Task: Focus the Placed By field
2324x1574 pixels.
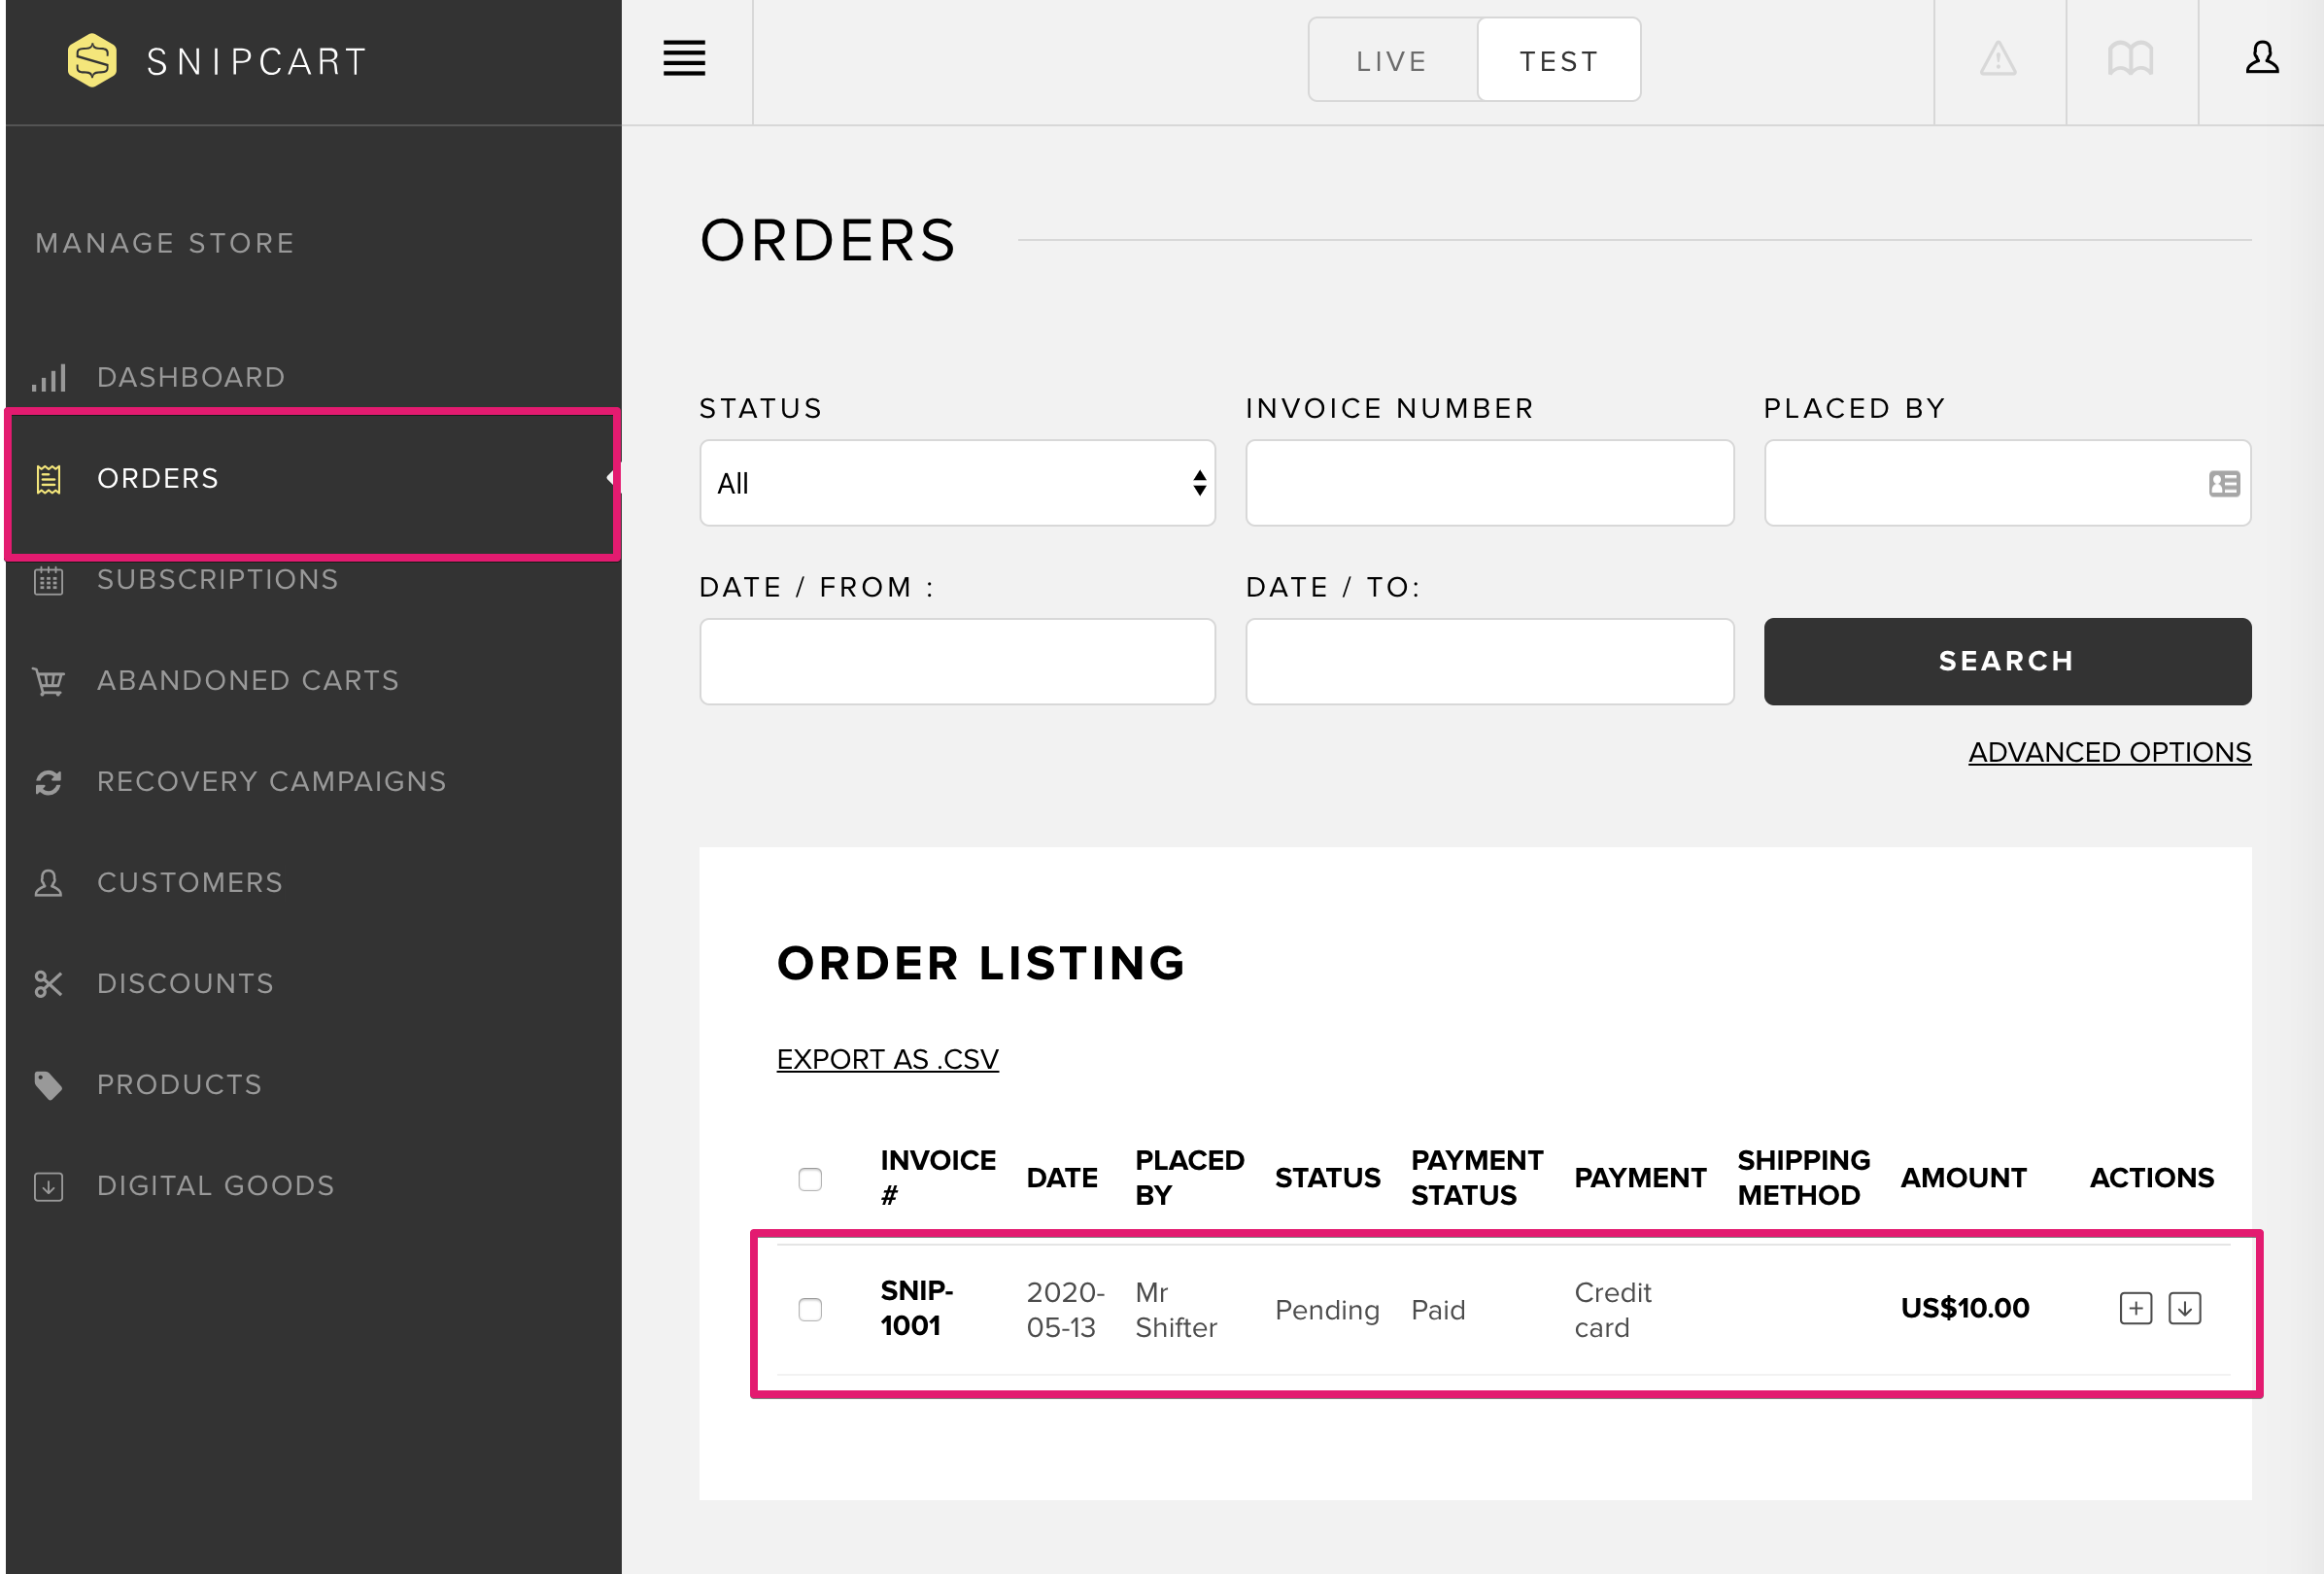Action: [x=2007, y=483]
